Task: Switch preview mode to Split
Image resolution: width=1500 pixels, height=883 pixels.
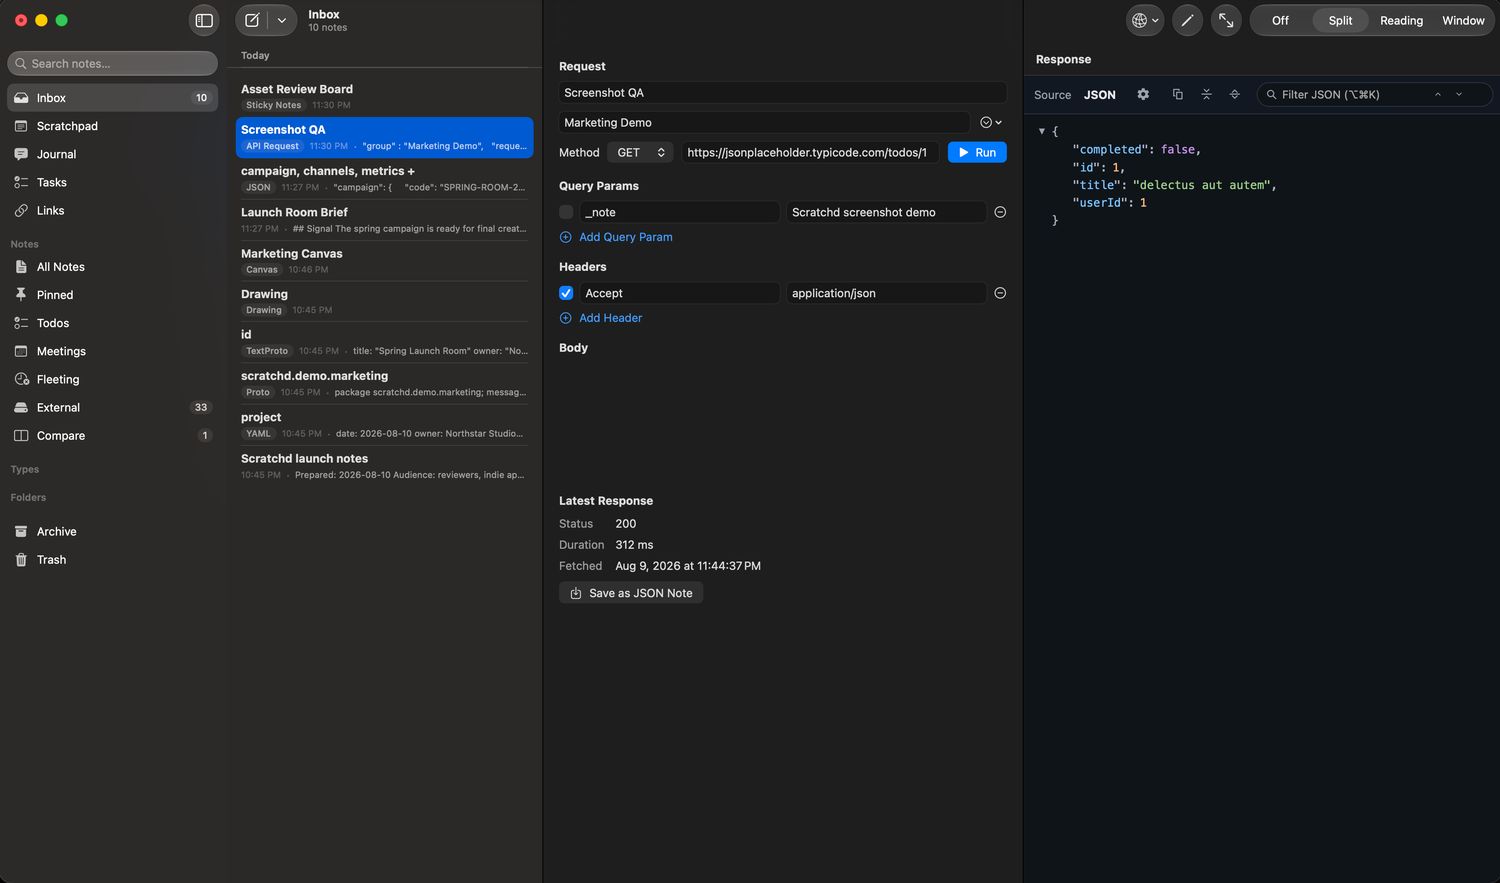Action: (x=1340, y=20)
